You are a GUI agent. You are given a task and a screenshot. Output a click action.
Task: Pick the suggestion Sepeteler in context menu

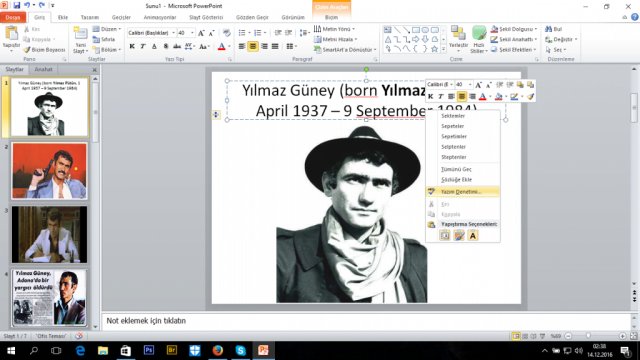(462, 126)
